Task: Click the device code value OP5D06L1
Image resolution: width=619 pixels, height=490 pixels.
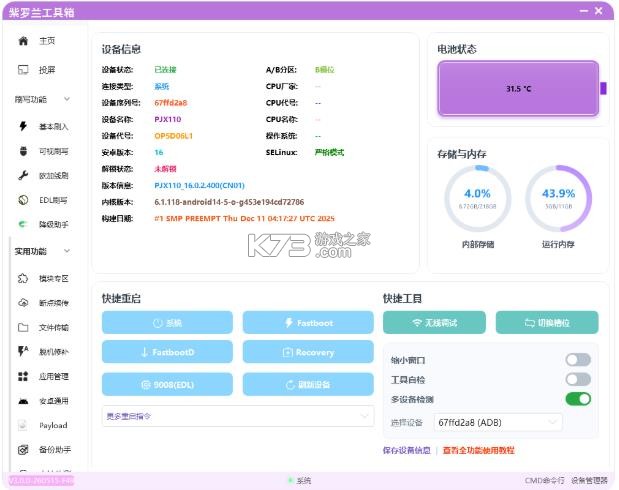Action: click(174, 136)
